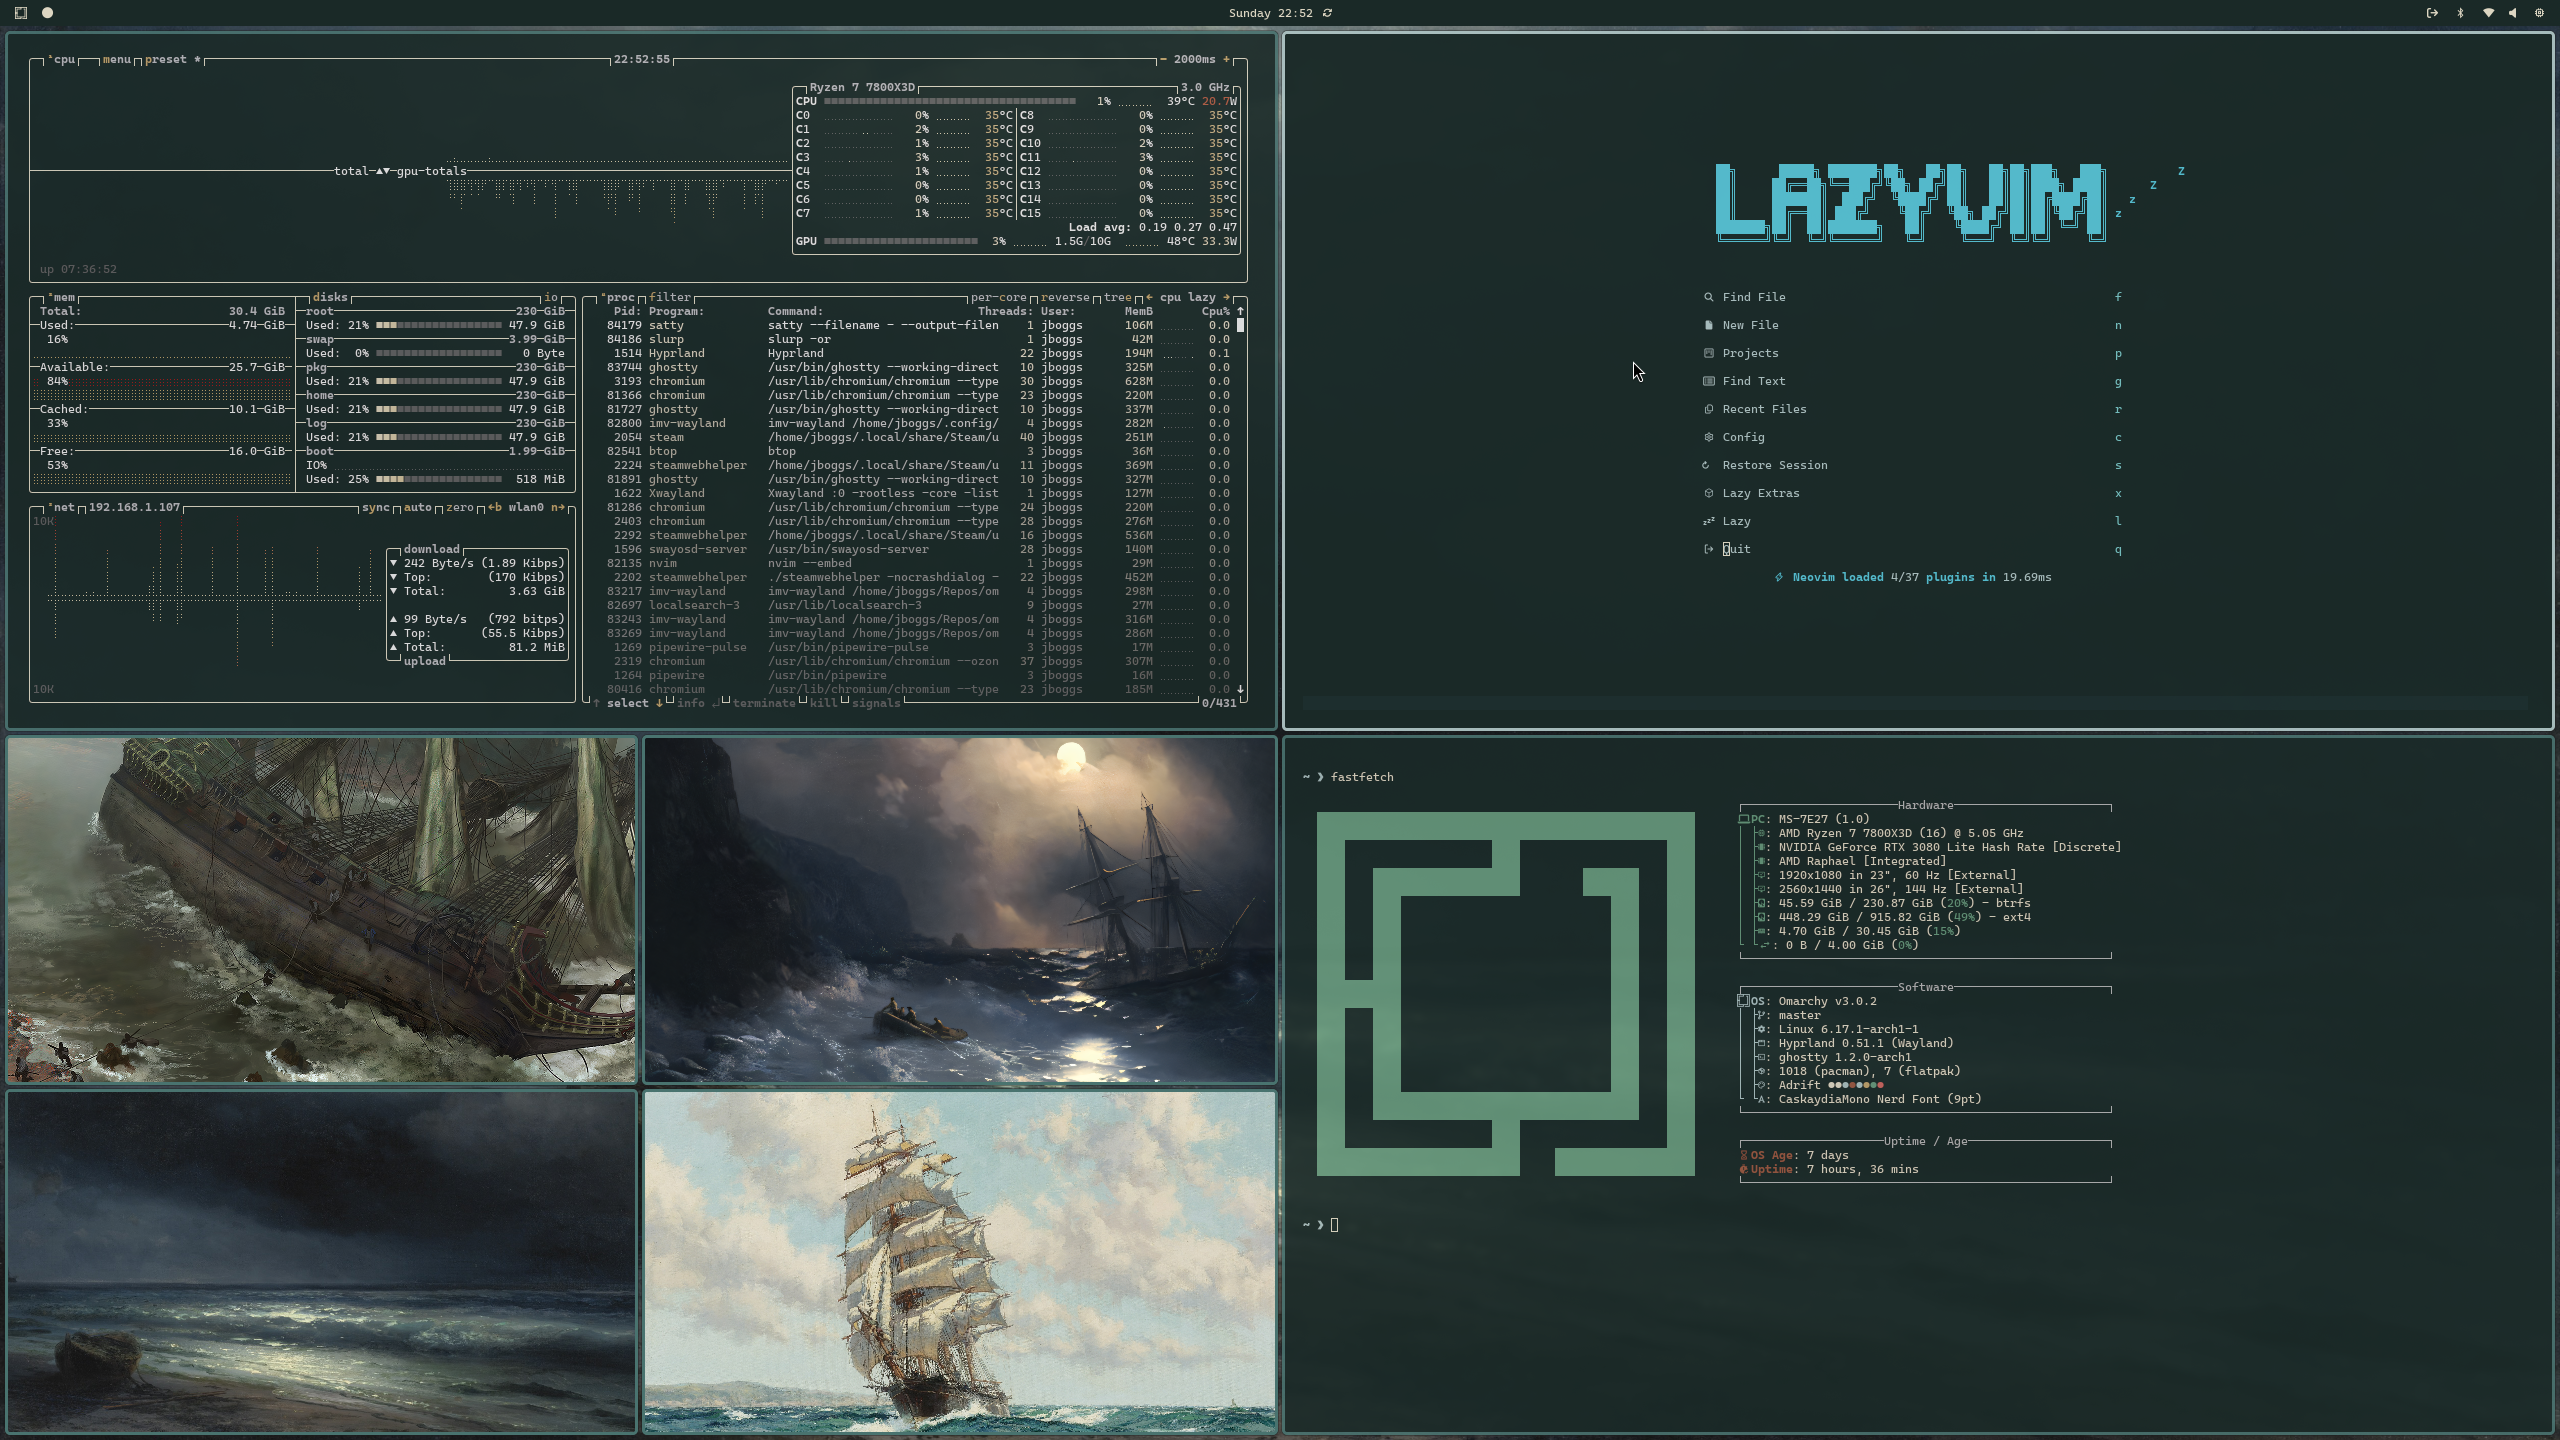Click the "MemB" column header
Image resolution: width=2560 pixels, height=1440 pixels.
(1138, 311)
